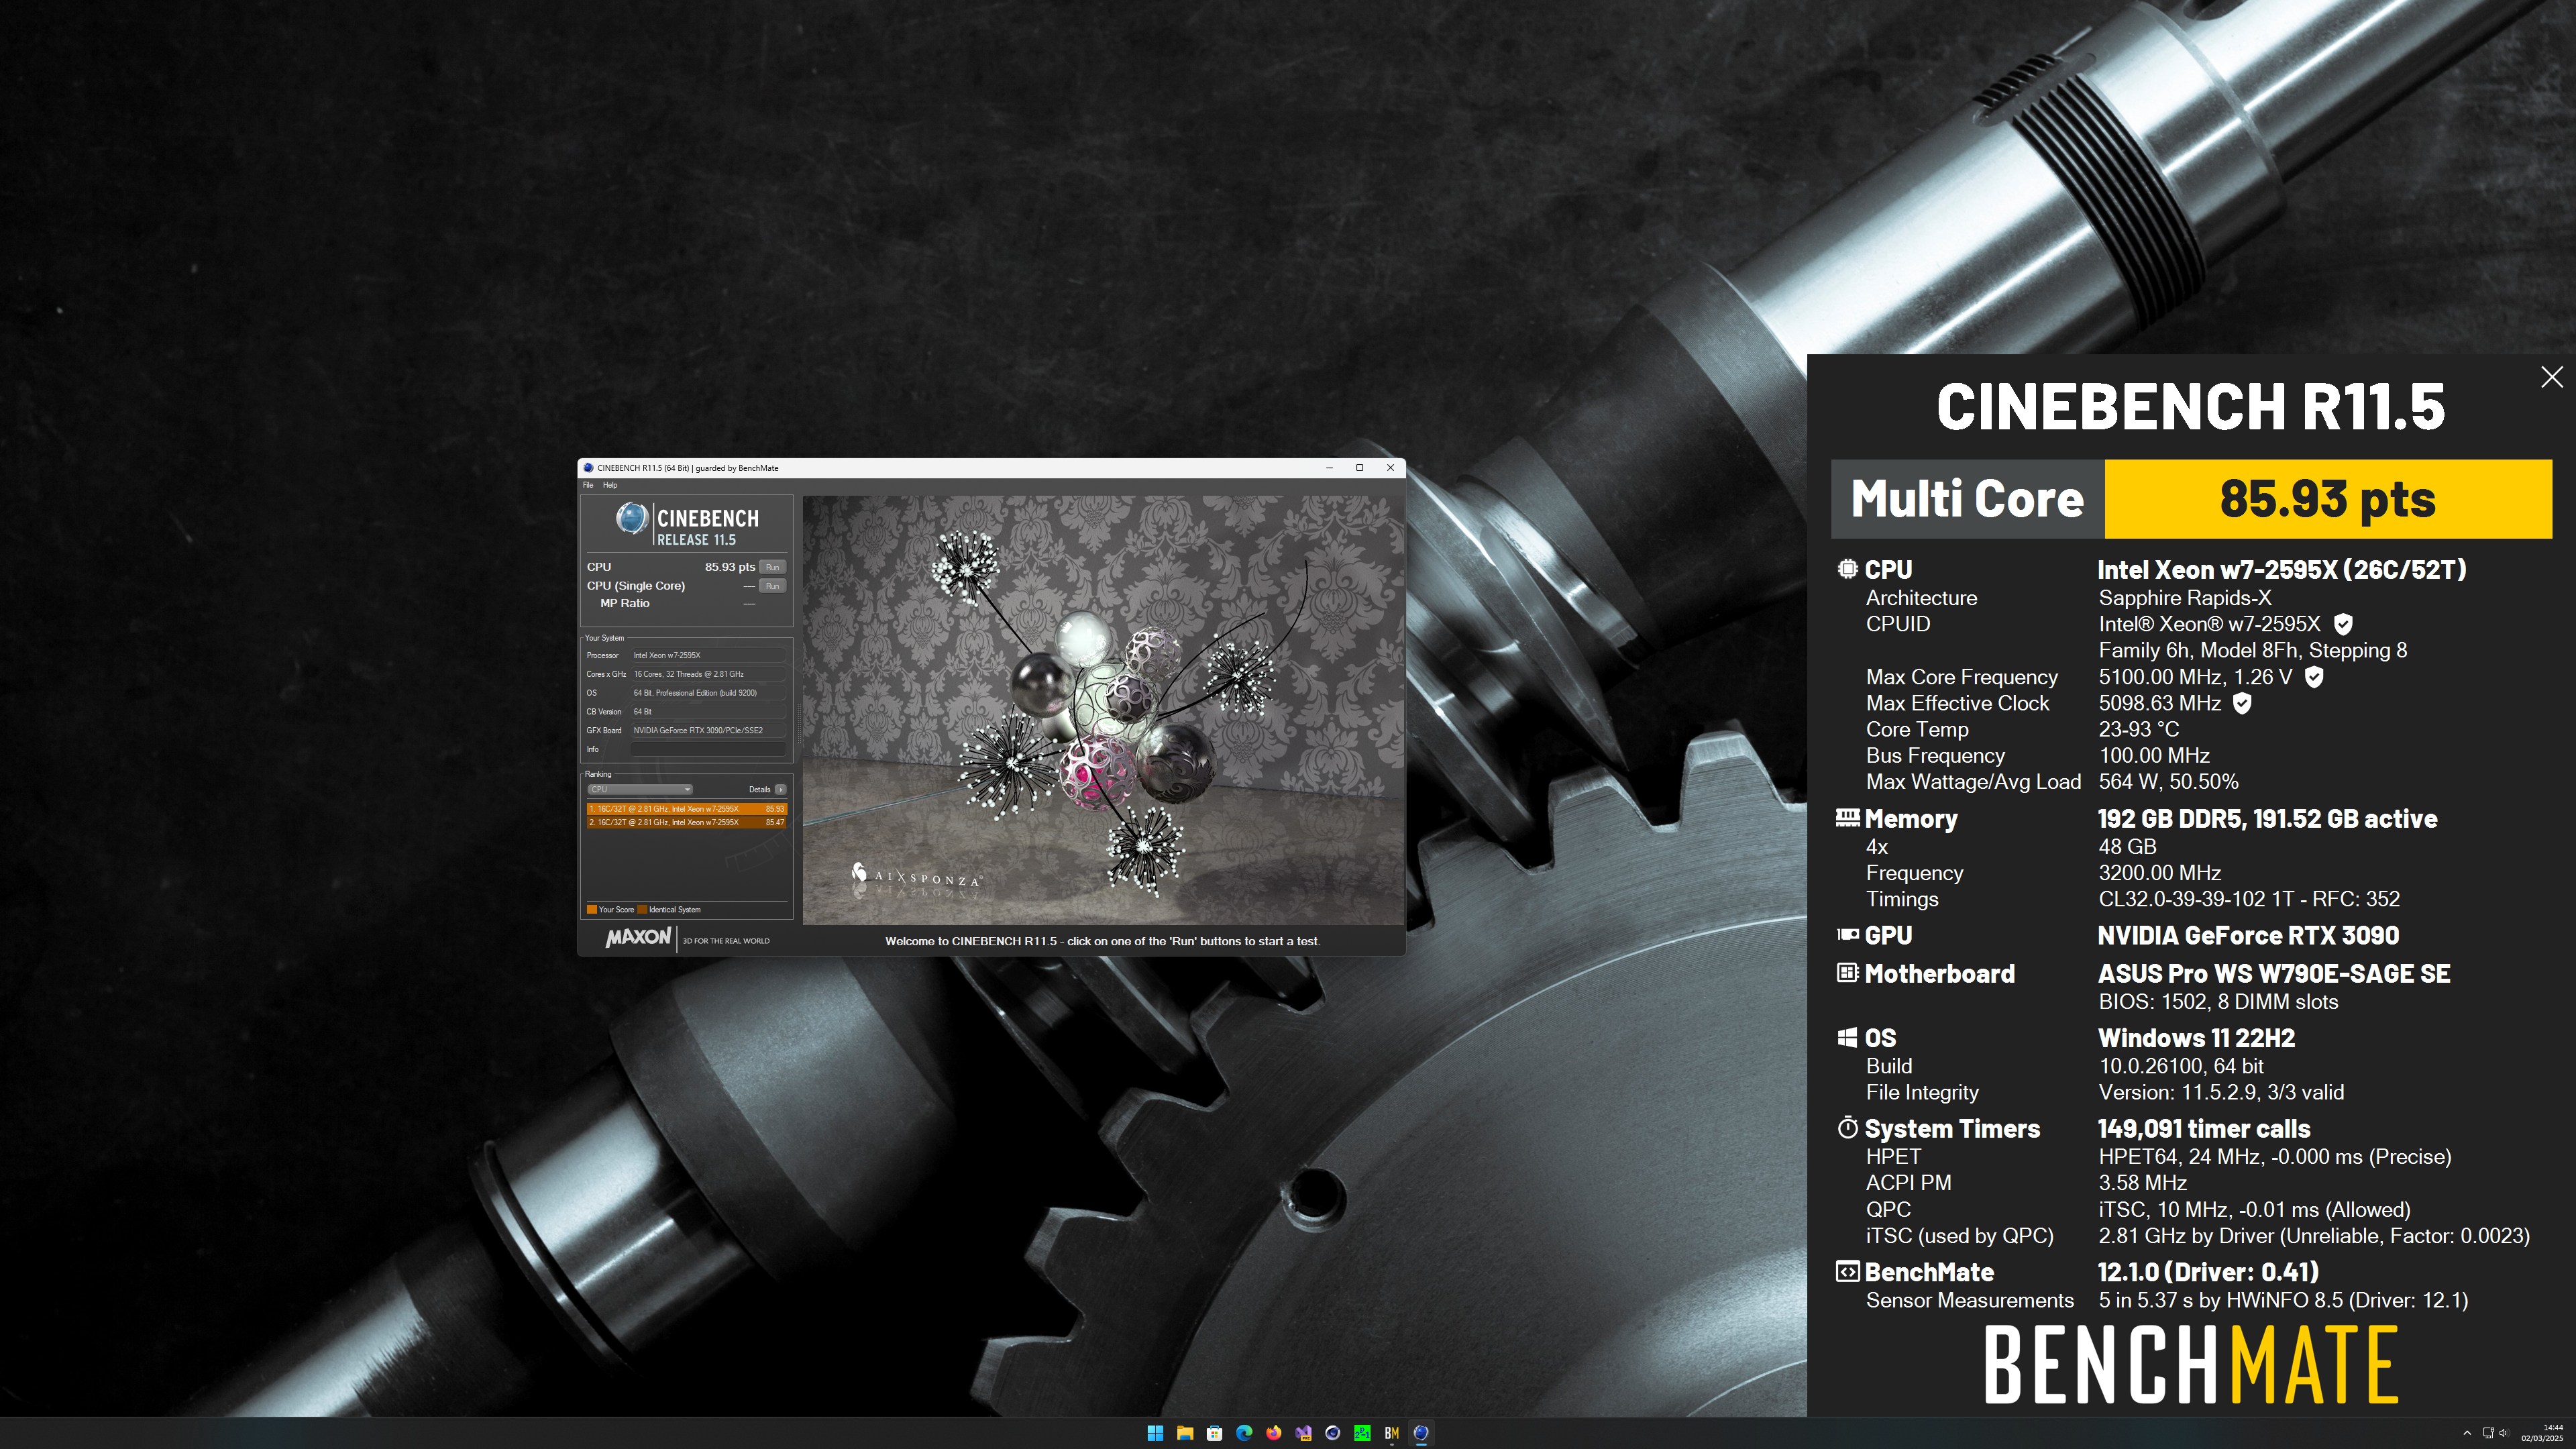Screen dimensions: 2576x1449
Task: Click the Max Core Frequency shield badge
Action: click(x=2313, y=677)
